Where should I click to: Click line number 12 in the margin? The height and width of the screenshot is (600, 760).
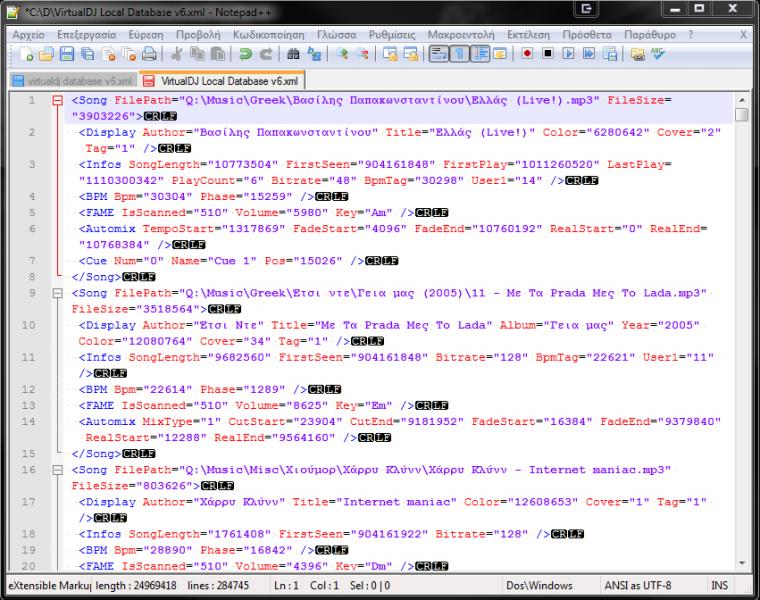coord(29,390)
